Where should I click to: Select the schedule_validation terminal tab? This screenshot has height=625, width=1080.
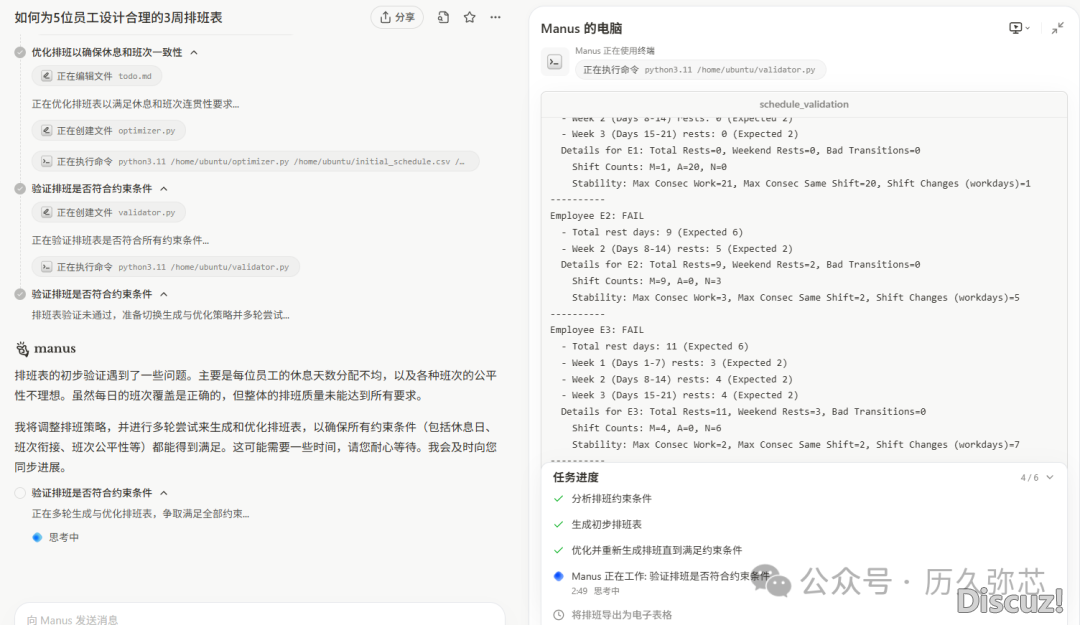[x=803, y=104]
